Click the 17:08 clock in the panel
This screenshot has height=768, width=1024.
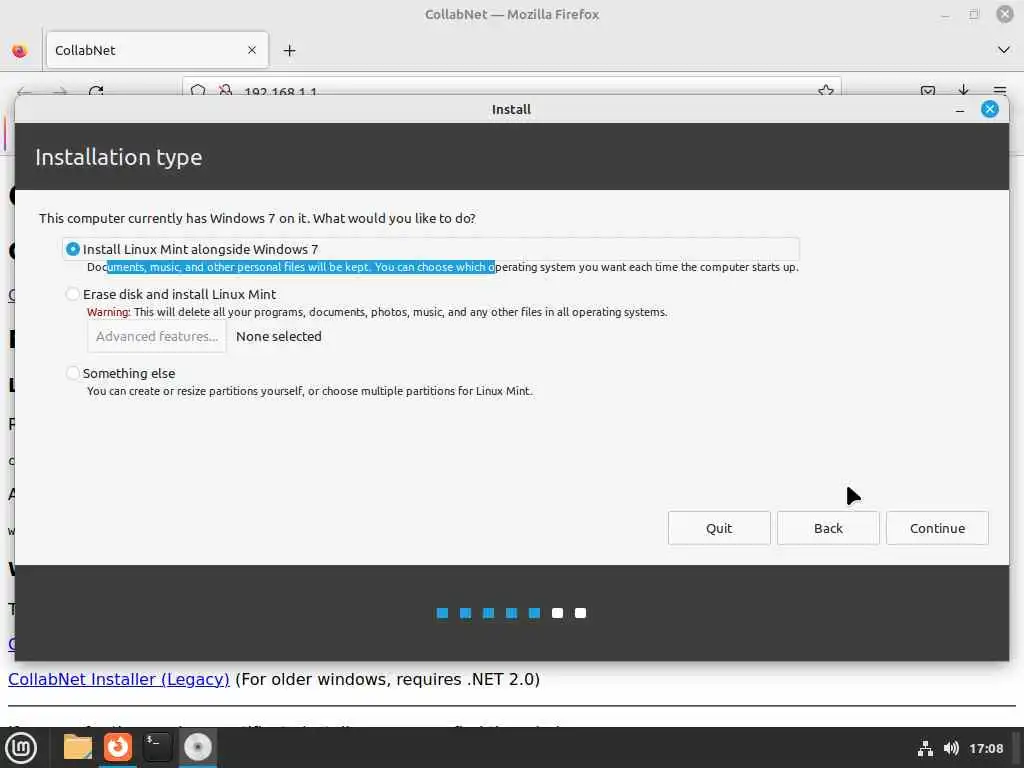click(x=986, y=748)
